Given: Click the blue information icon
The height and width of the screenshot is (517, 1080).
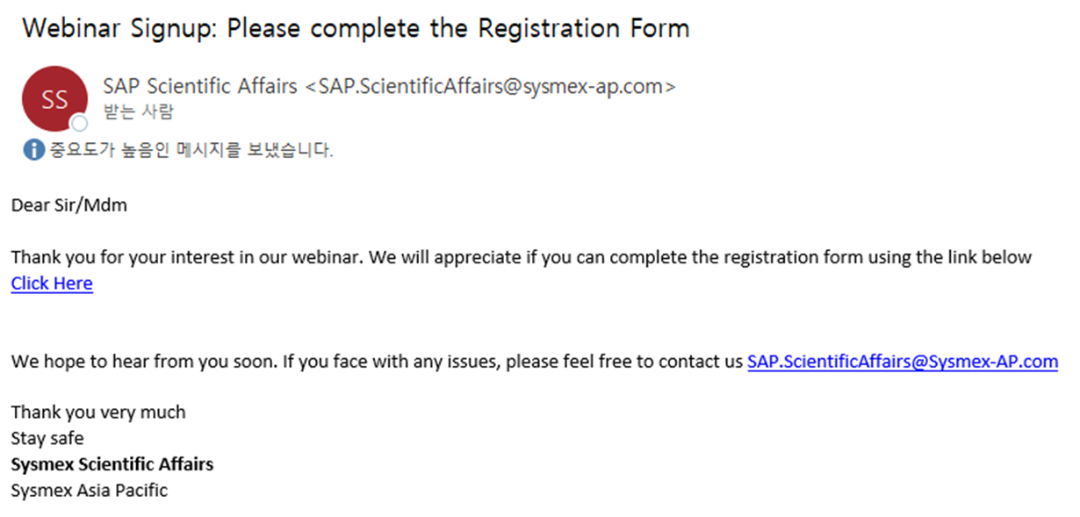Looking at the screenshot, I should tap(34, 149).
